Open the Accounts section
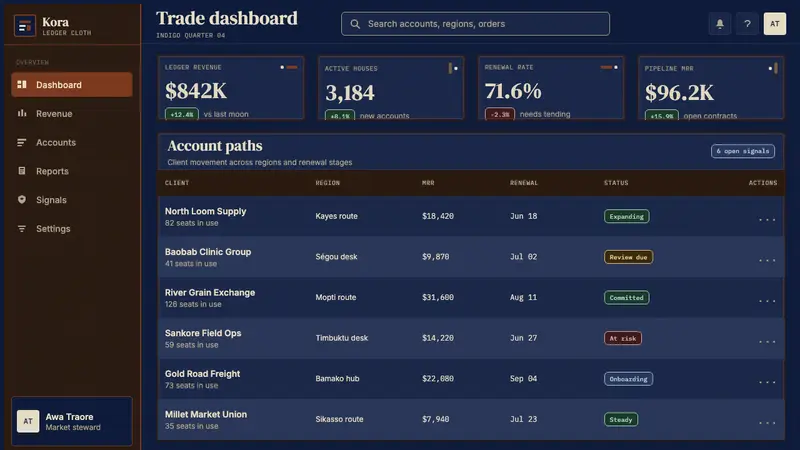Image resolution: width=800 pixels, height=450 pixels. (x=71, y=142)
